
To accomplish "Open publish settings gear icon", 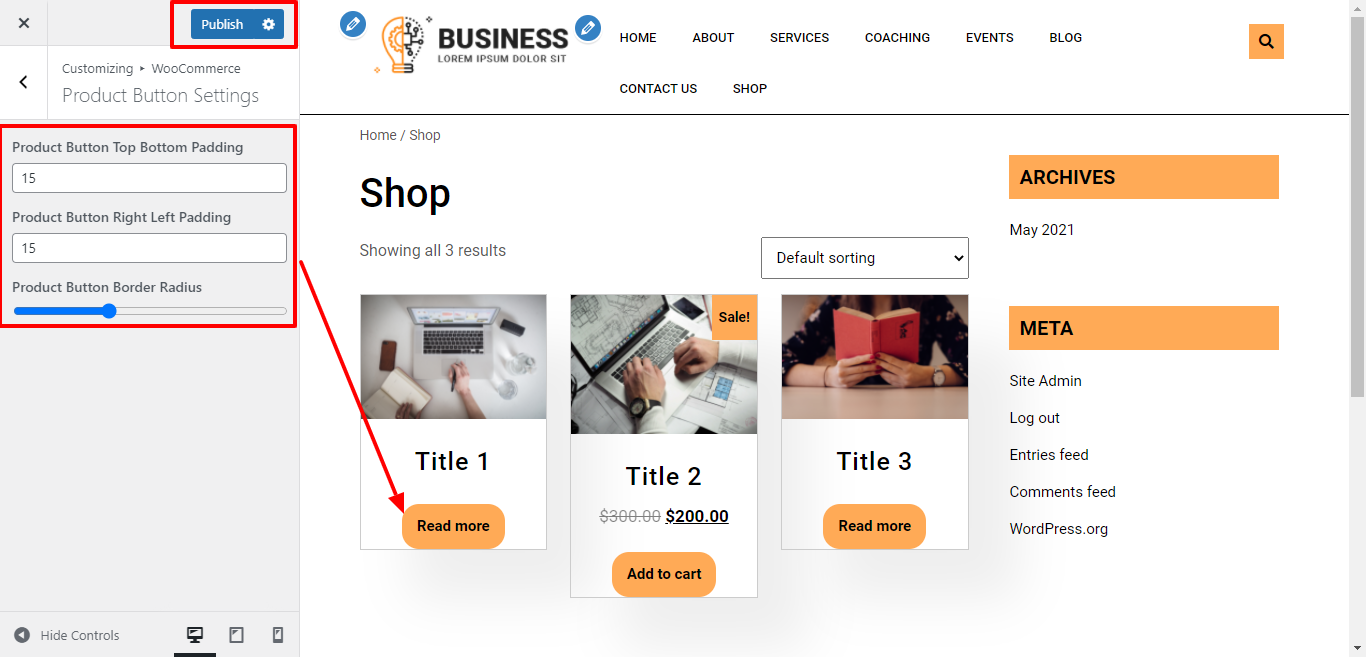I will click(x=268, y=24).
